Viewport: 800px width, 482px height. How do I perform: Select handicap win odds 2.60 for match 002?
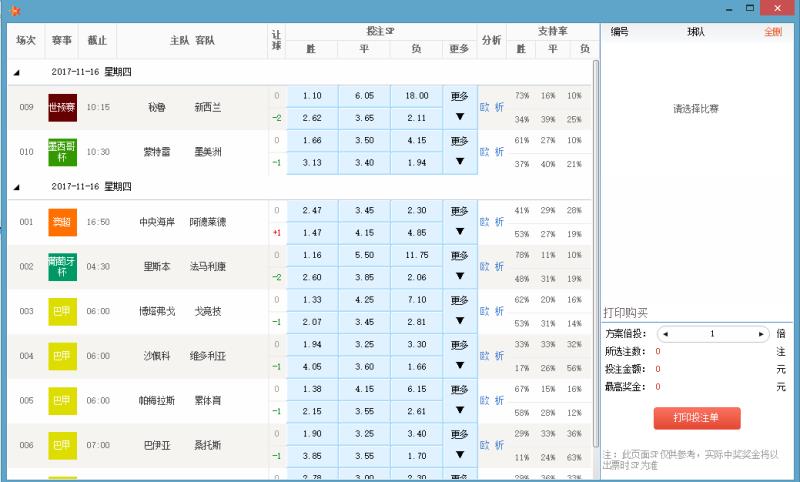[312, 278]
